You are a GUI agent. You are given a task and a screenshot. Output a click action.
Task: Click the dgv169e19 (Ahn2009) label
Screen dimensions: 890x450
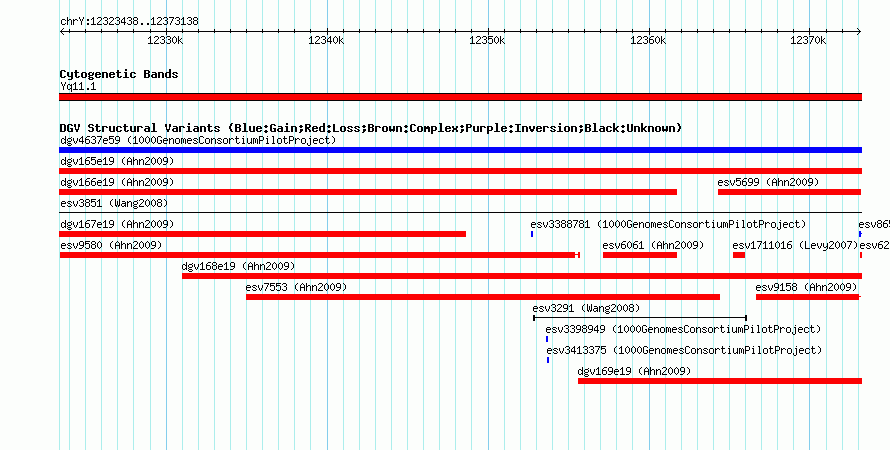[x=634, y=371]
